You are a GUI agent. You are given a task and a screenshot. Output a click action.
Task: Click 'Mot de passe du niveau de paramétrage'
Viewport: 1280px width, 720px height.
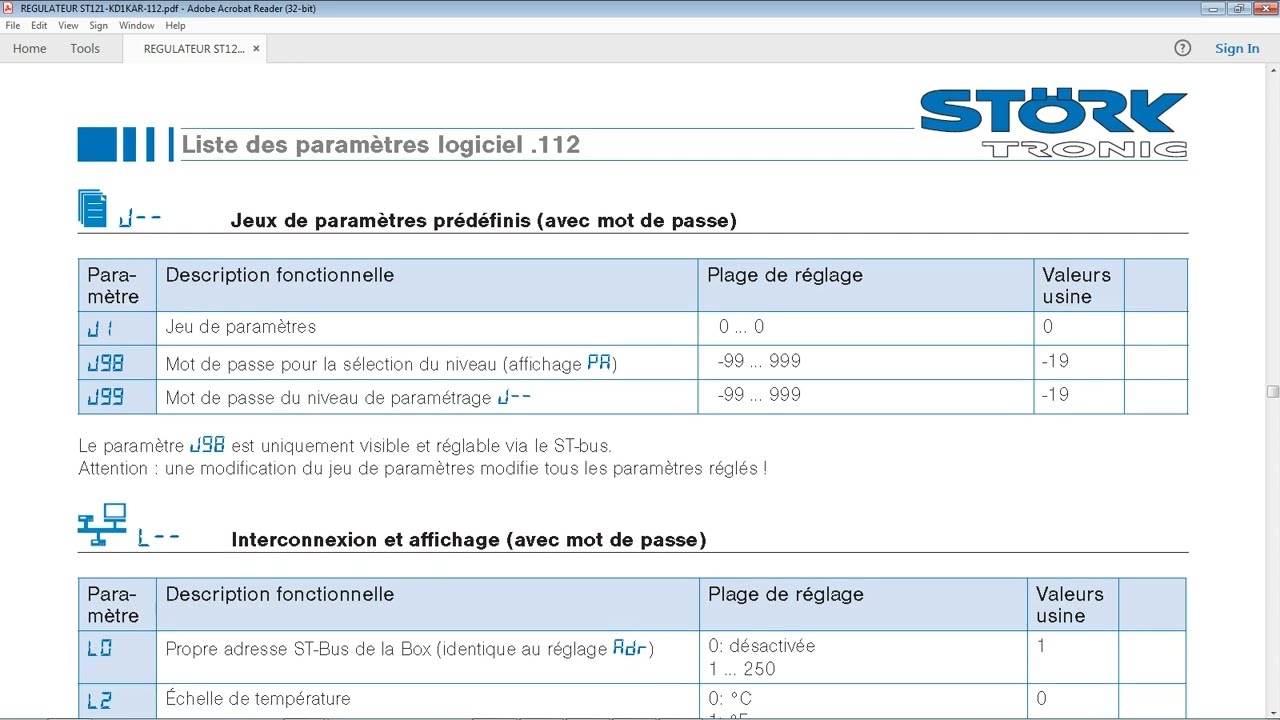click(x=328, y=398)
